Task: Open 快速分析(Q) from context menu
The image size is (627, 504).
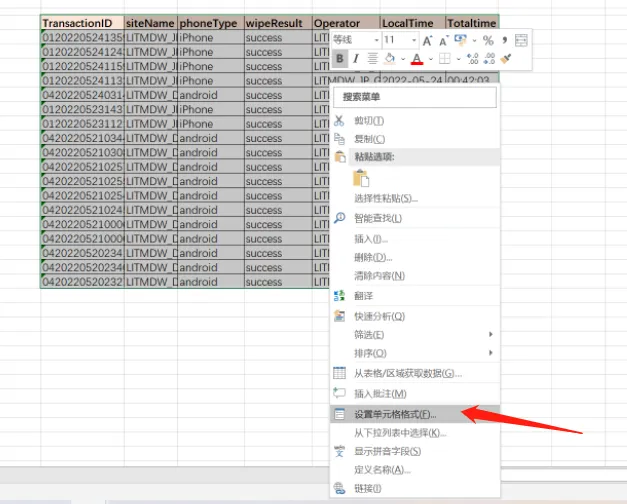Action: [415, 316]
